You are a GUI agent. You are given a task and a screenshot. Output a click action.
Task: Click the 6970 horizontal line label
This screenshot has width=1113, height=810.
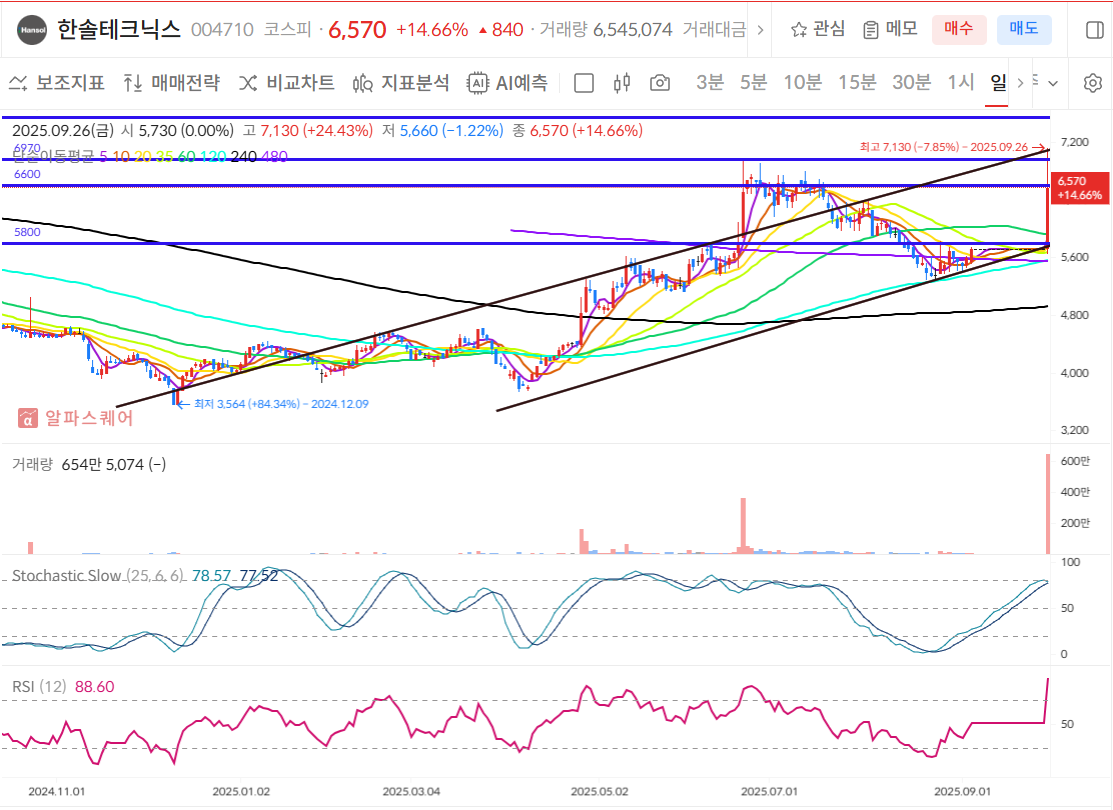coord(27,148)
